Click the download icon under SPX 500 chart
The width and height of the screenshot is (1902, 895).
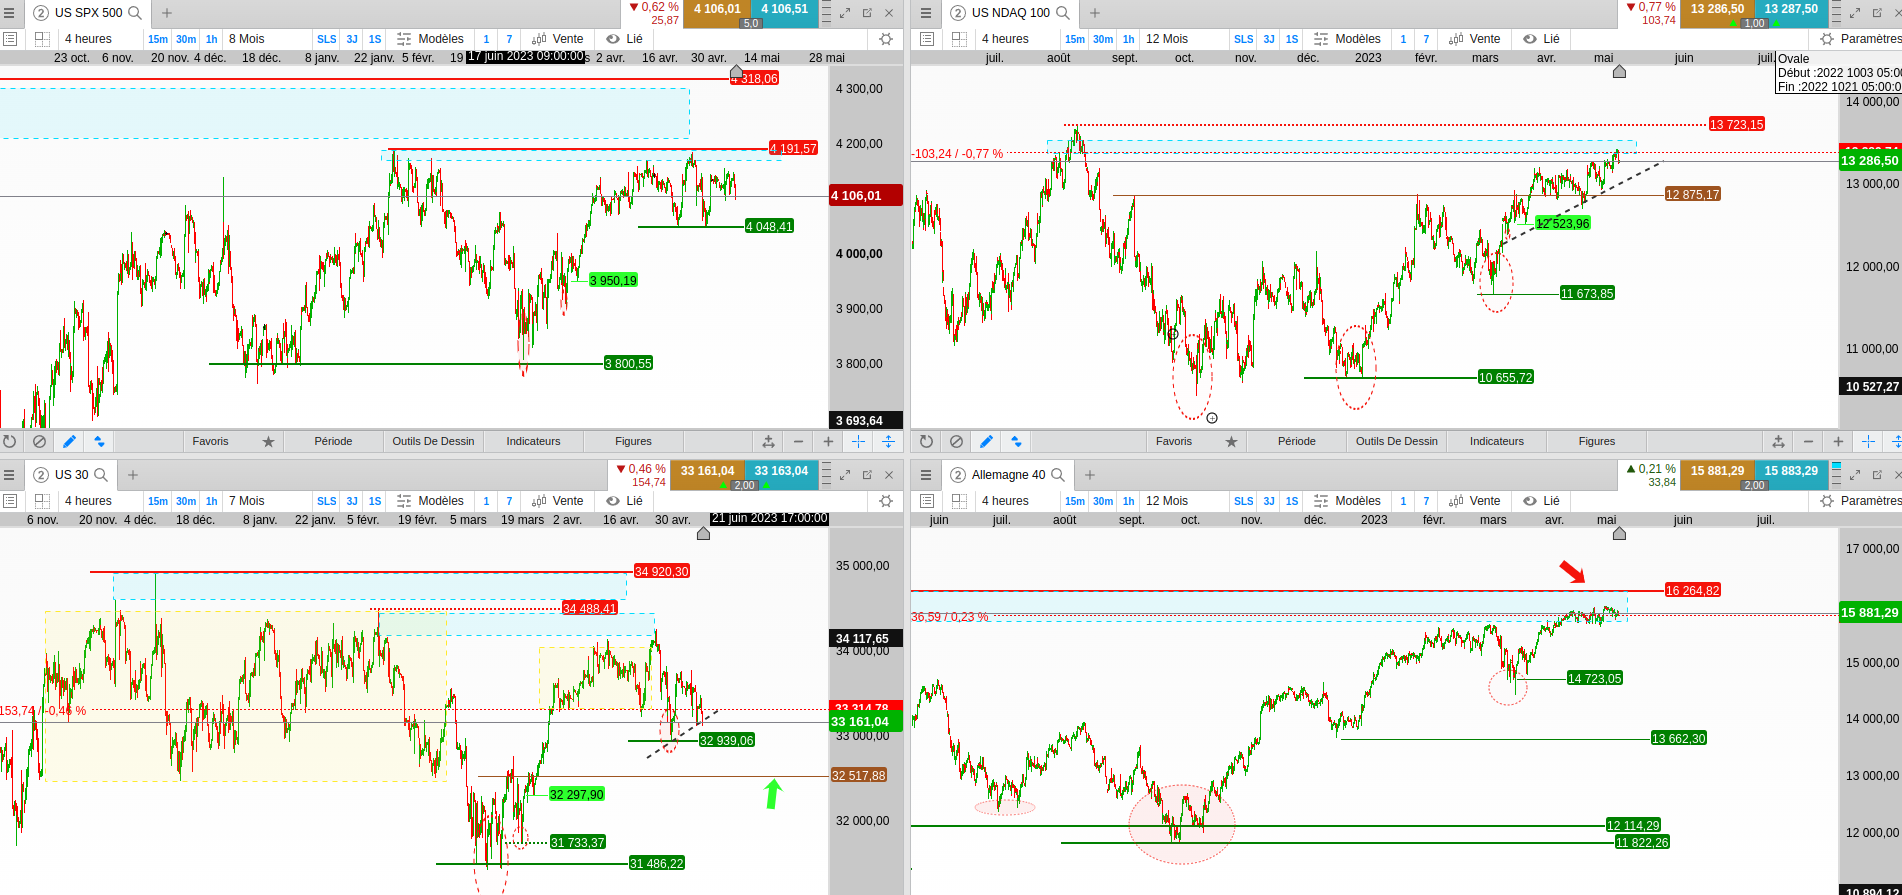pos(768,441)
